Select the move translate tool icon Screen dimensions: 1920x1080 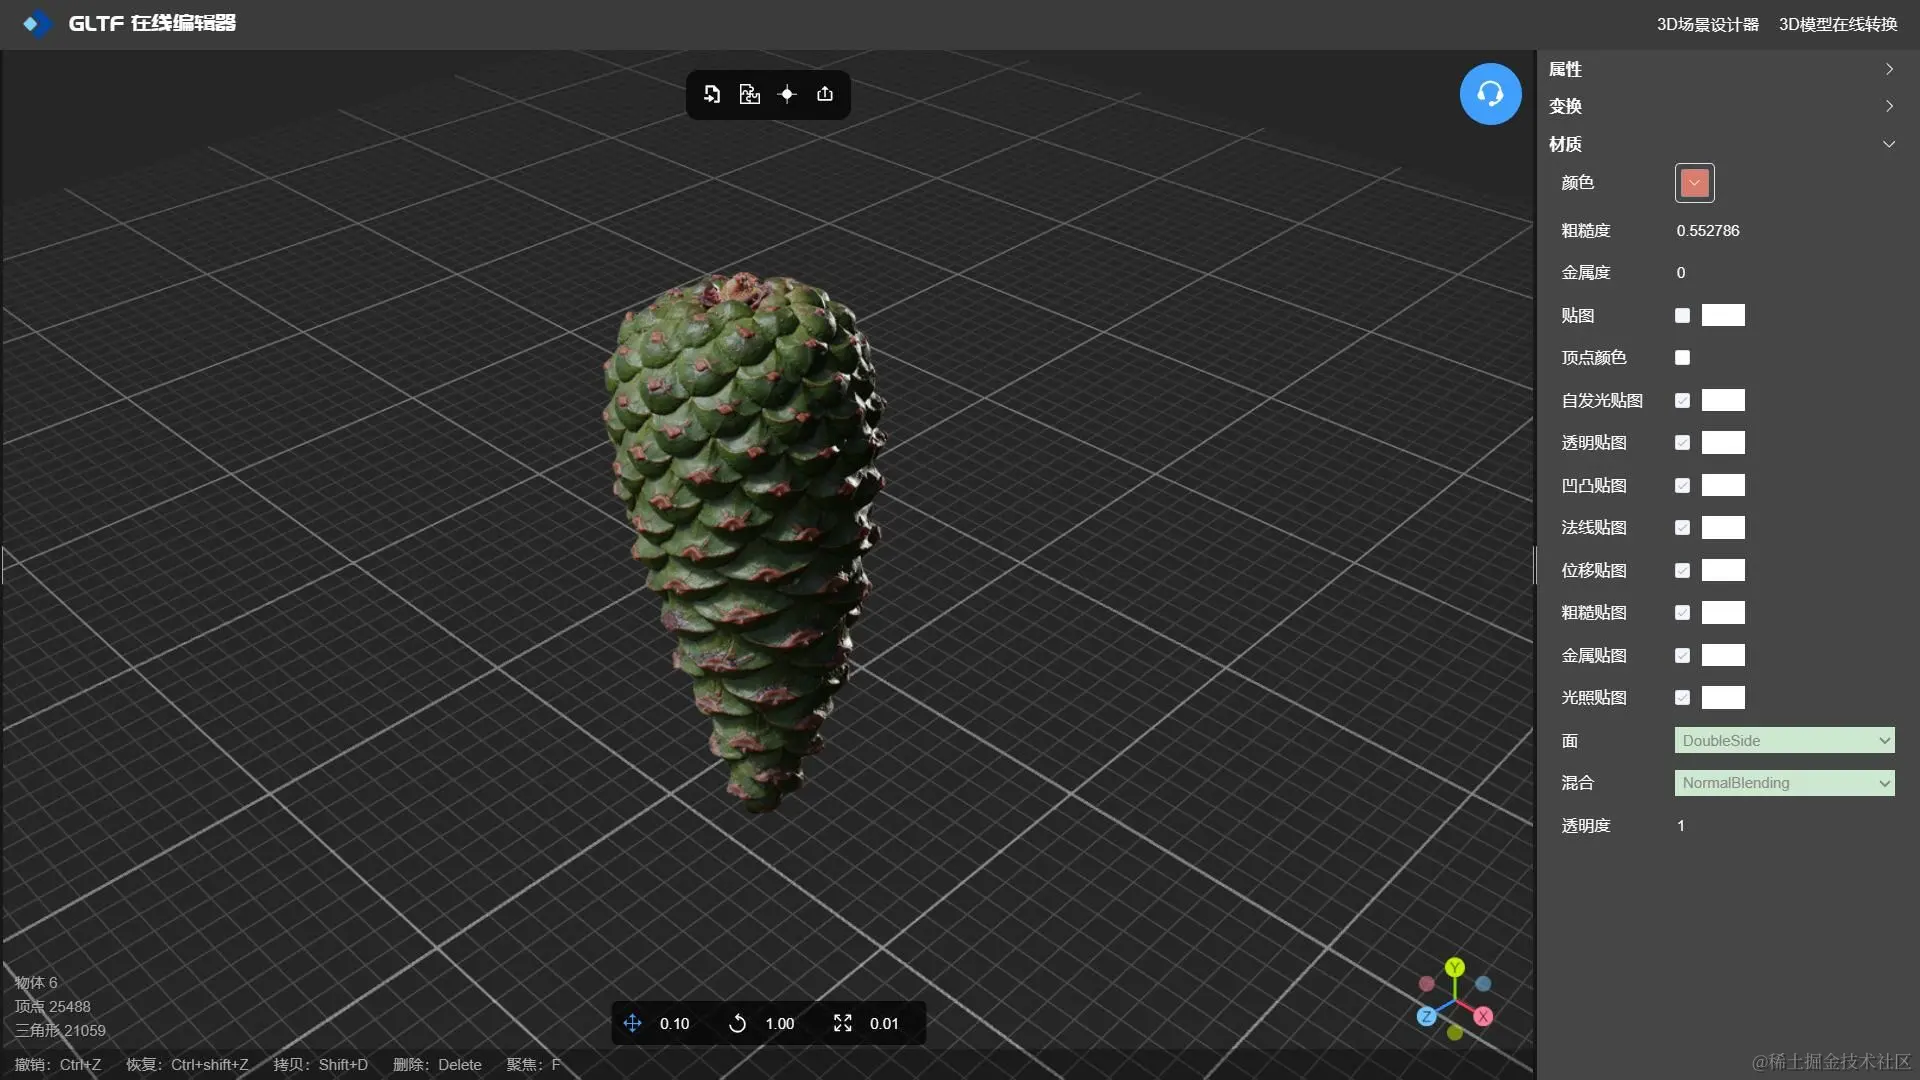click(x=632, y=1023)
